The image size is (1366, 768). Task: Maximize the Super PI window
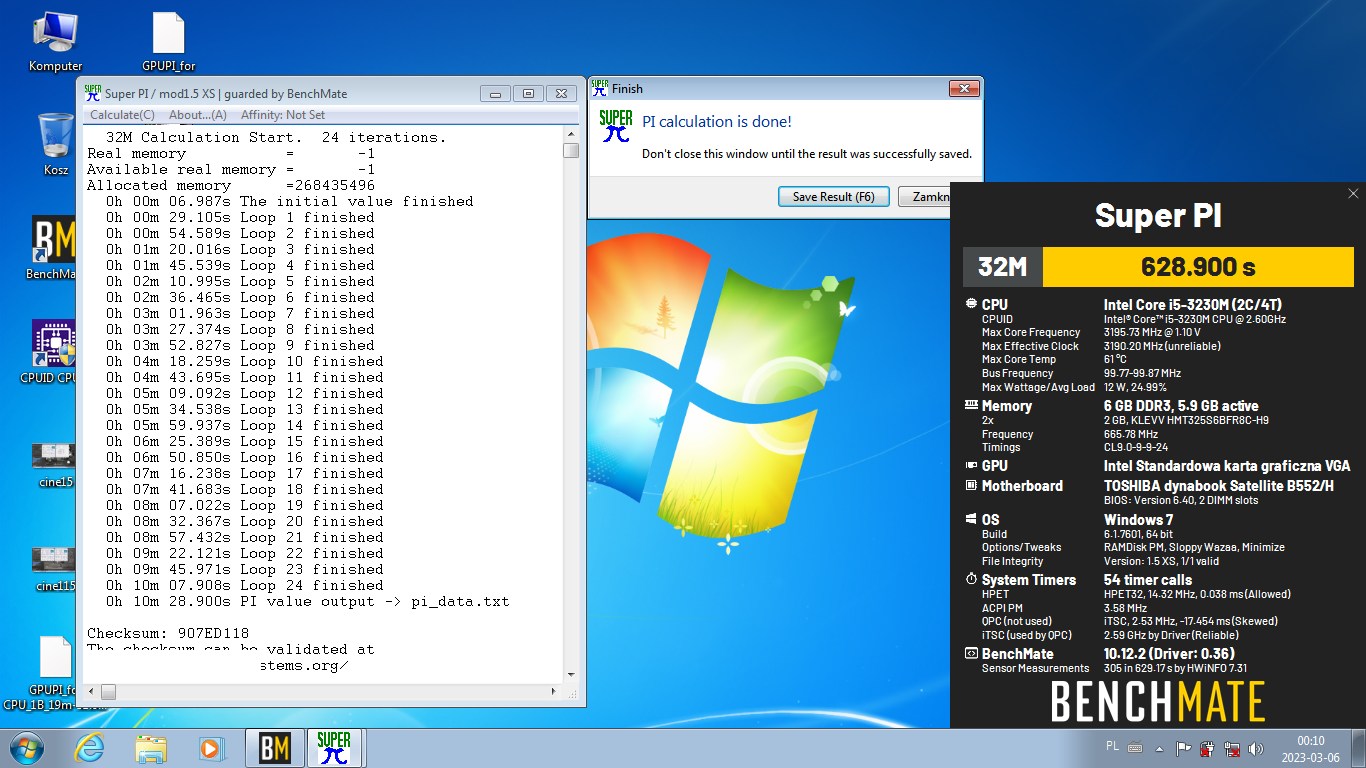[528, 94]
